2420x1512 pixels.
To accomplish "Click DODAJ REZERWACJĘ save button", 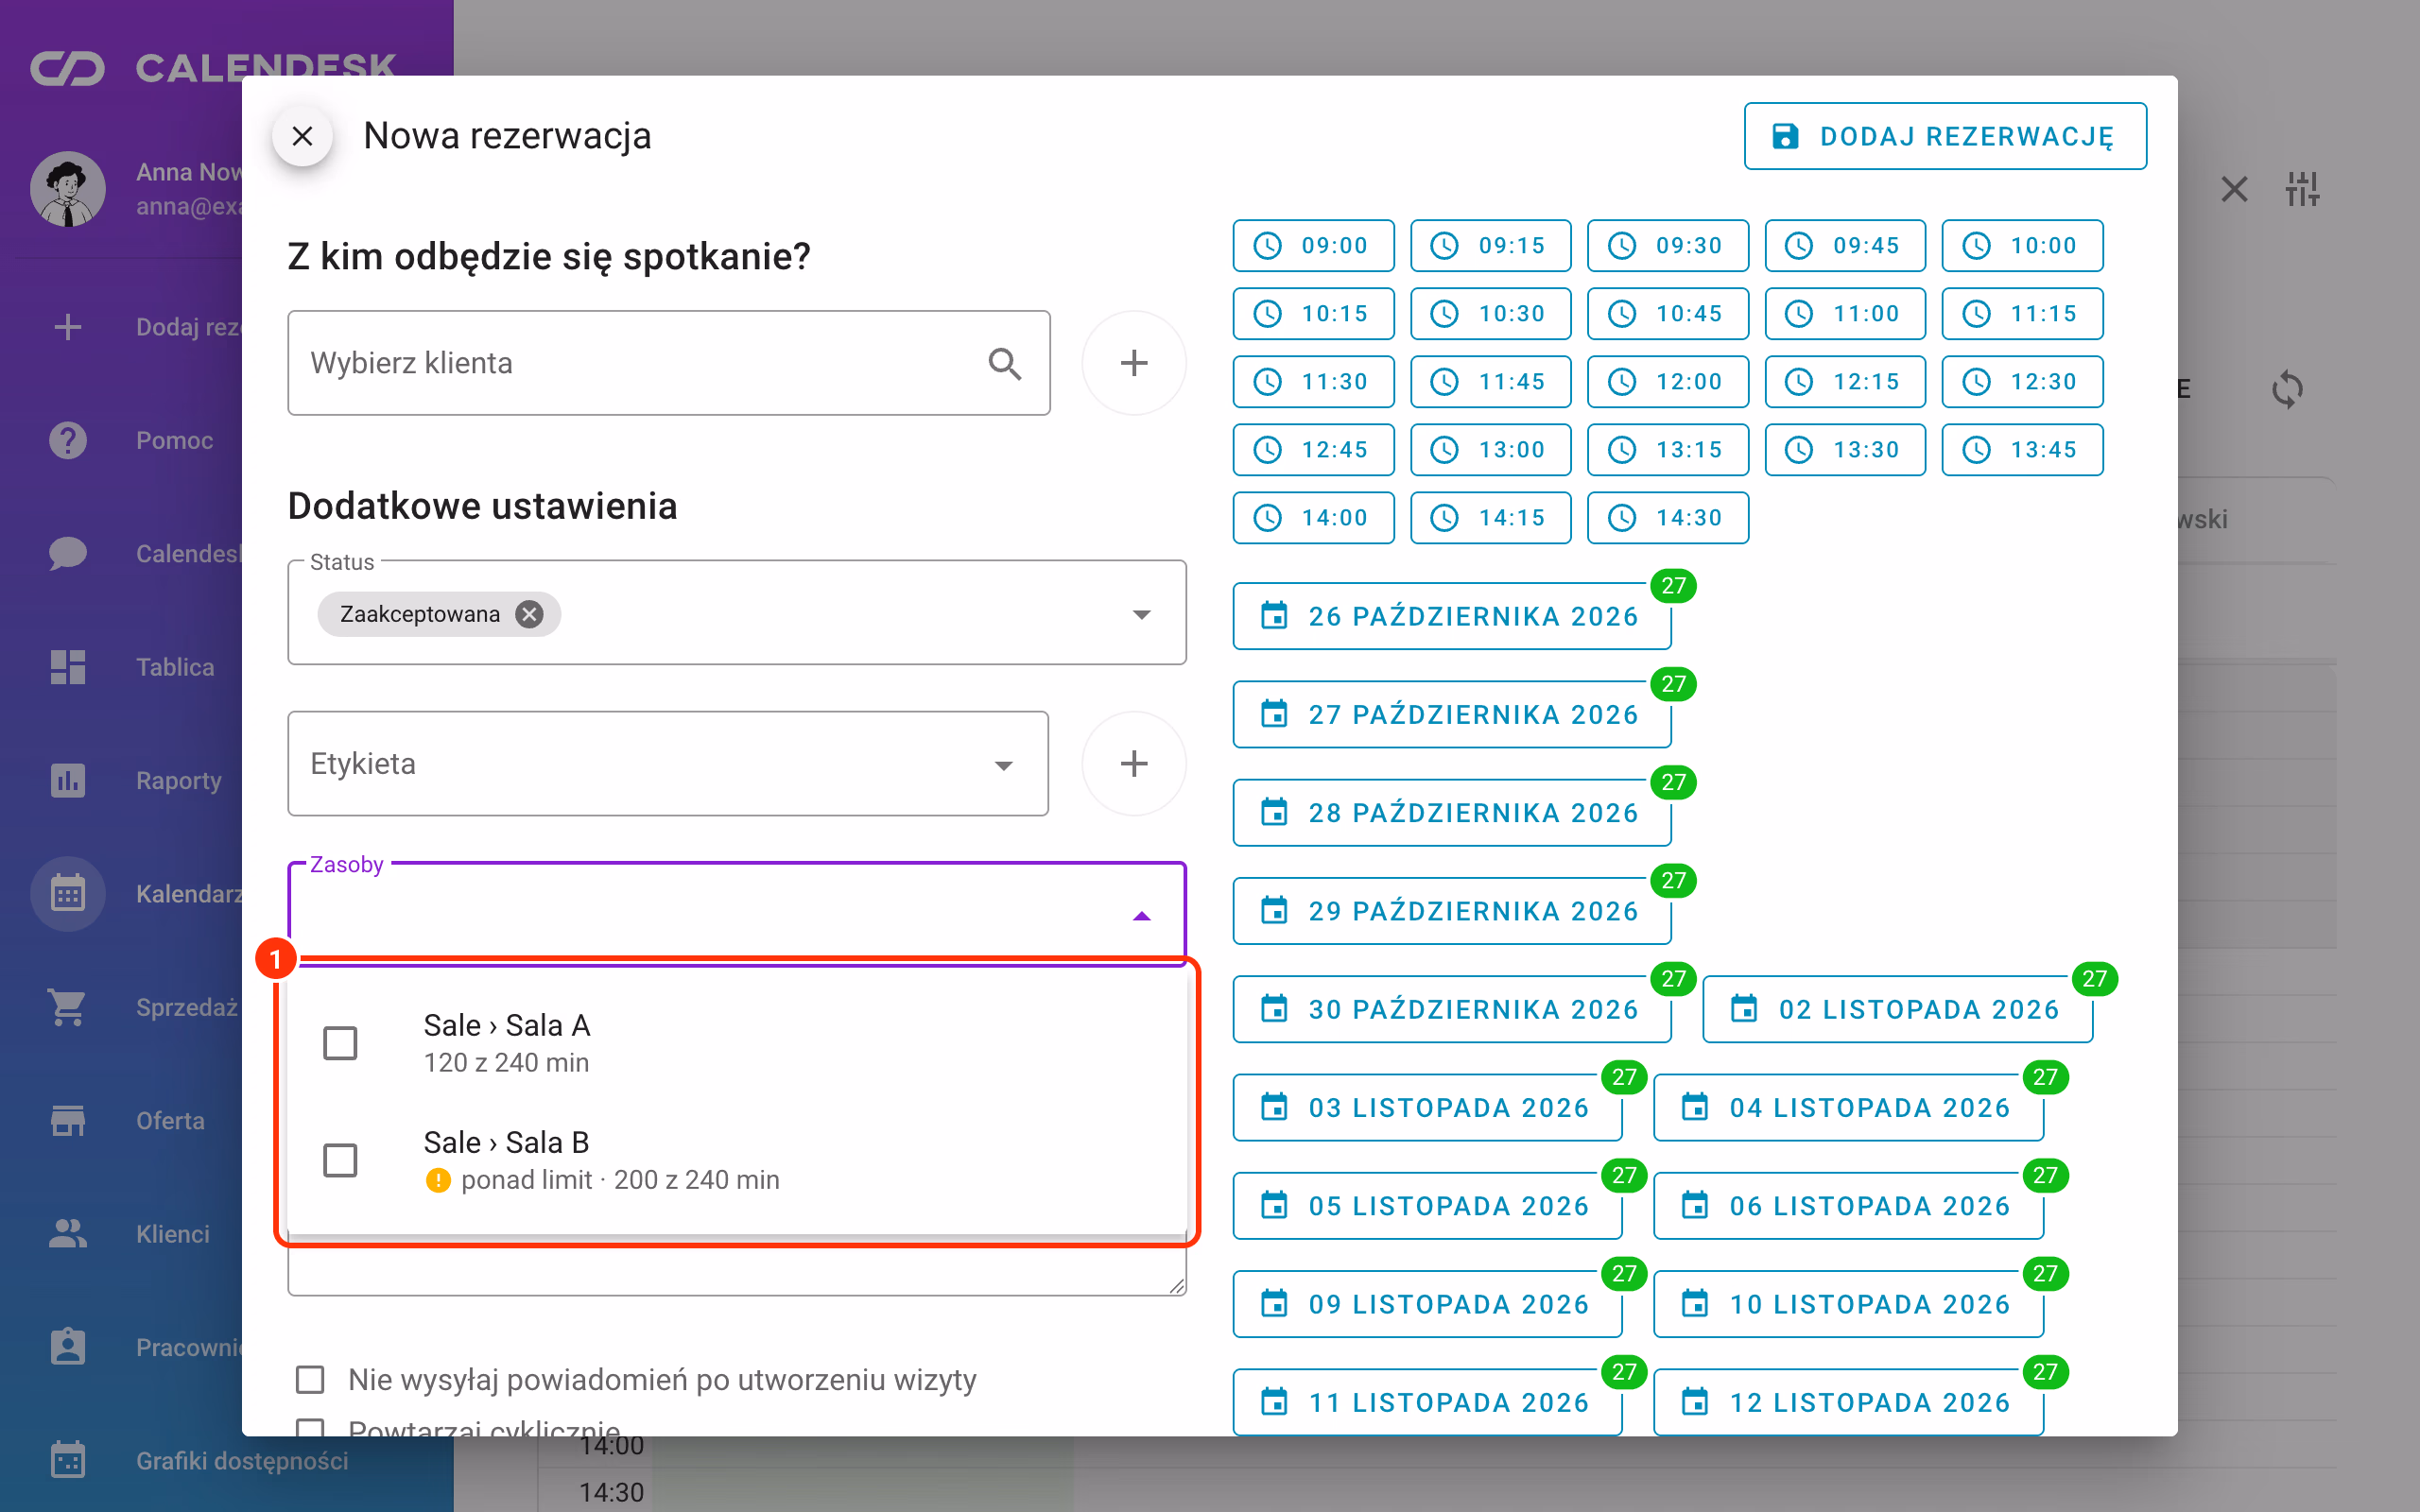I will [1945, 136].
